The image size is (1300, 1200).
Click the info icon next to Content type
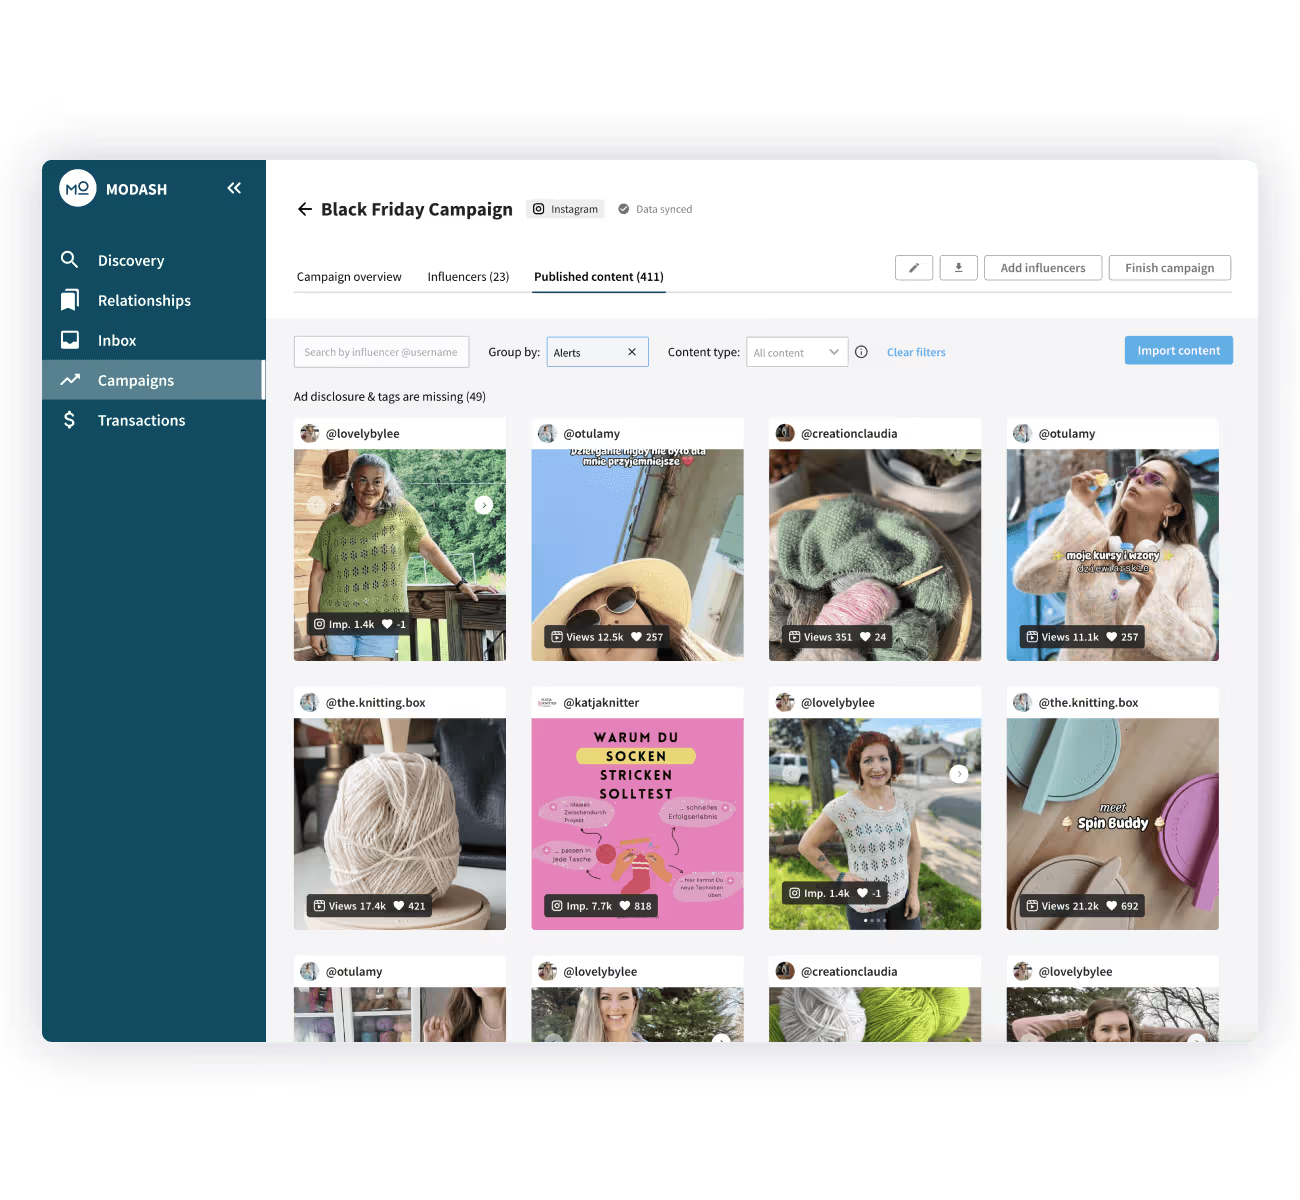tap(861, 352)
